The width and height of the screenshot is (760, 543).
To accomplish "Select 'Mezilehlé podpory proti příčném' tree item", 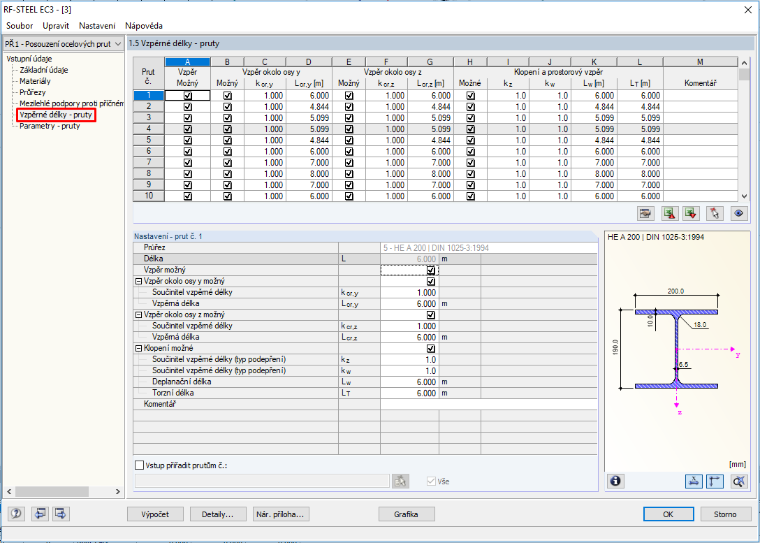I will (x=71, y=103).
